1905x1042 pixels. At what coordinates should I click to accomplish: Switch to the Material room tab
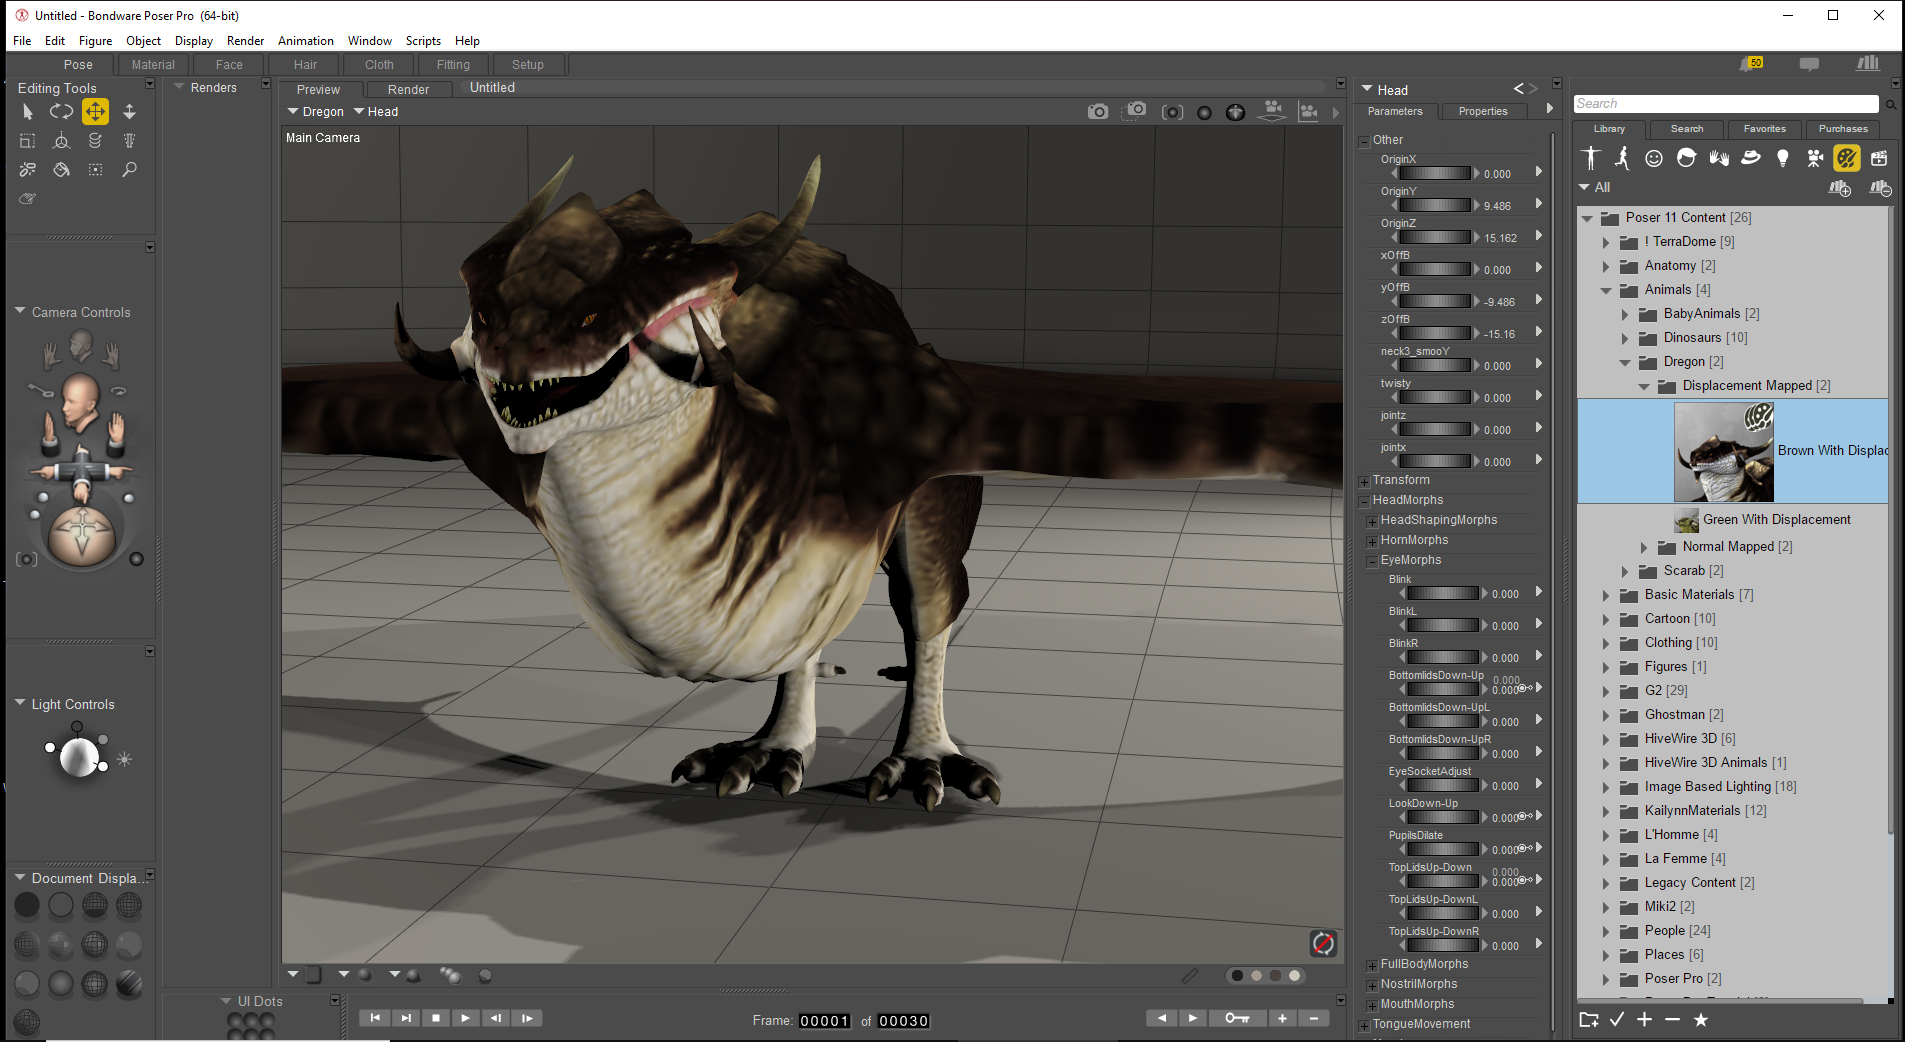(x=153, y=65)
